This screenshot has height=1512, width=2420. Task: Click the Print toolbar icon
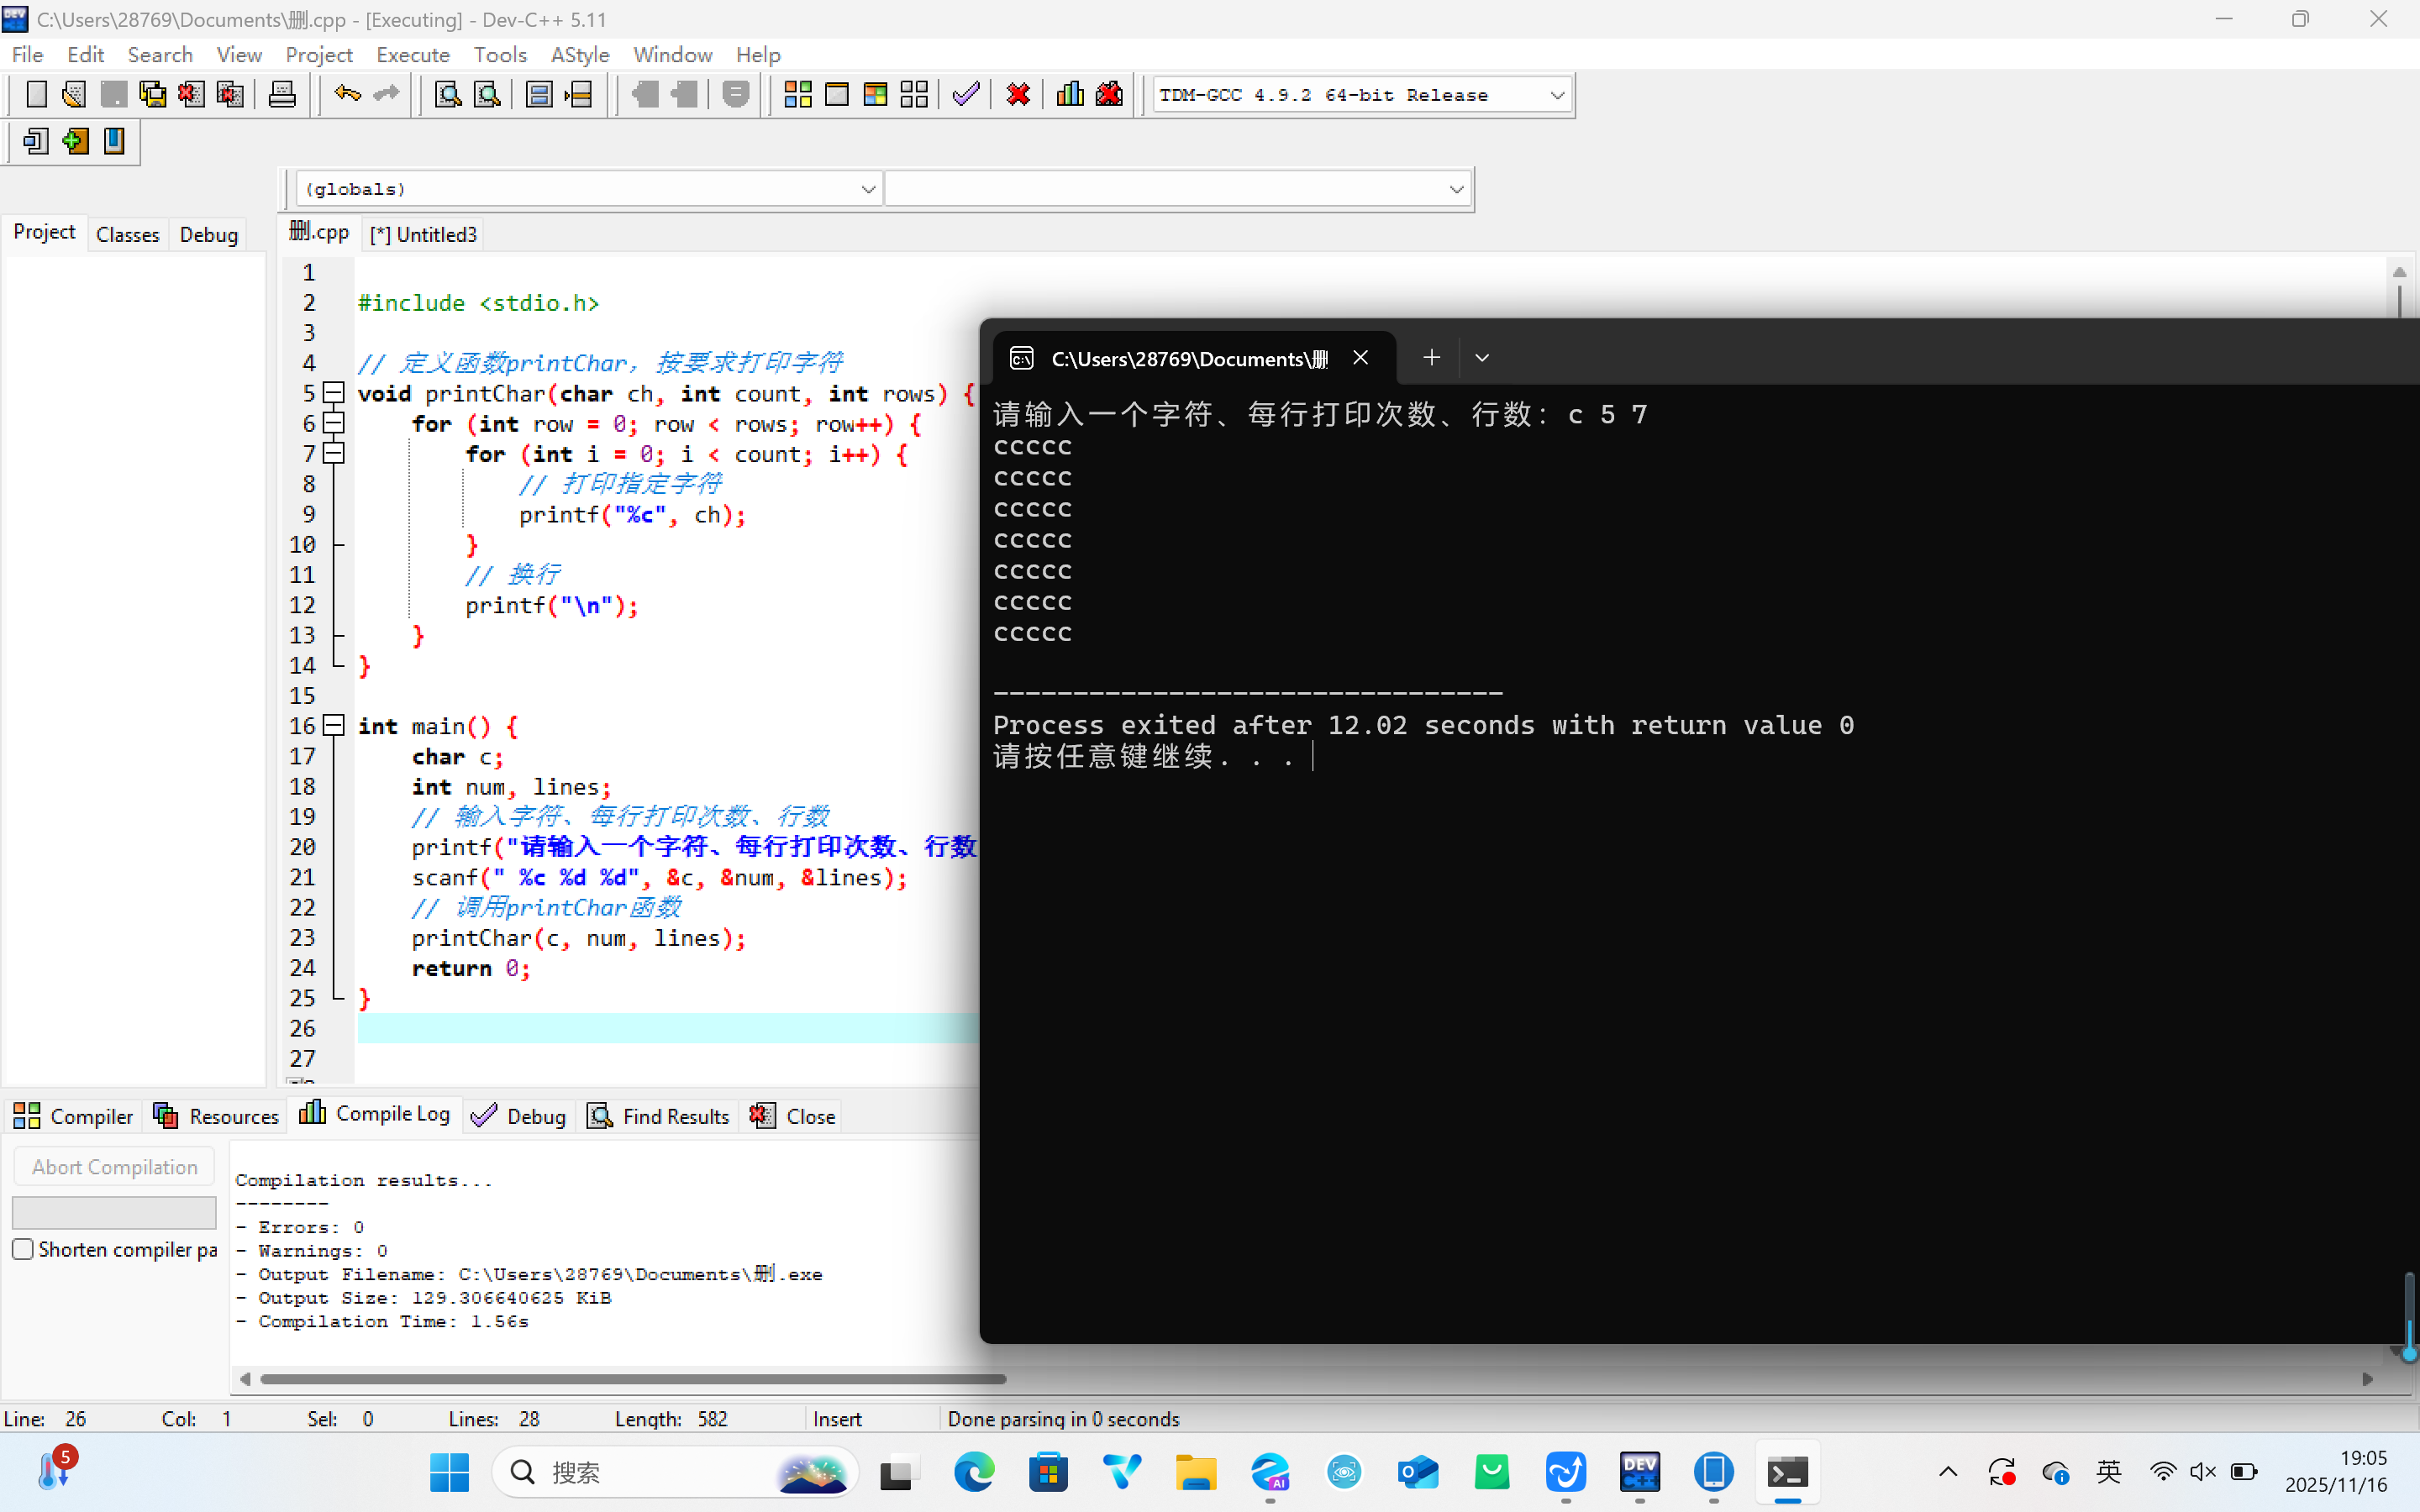point(282,95)
